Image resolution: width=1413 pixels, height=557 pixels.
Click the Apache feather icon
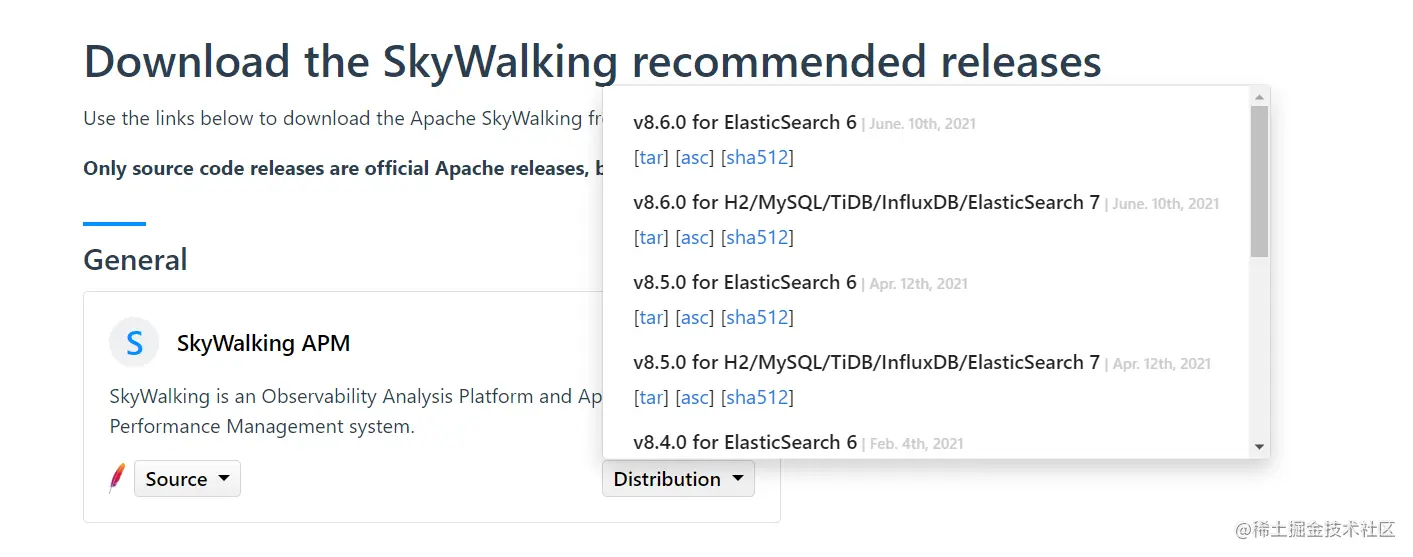click(x=117, y=478)
